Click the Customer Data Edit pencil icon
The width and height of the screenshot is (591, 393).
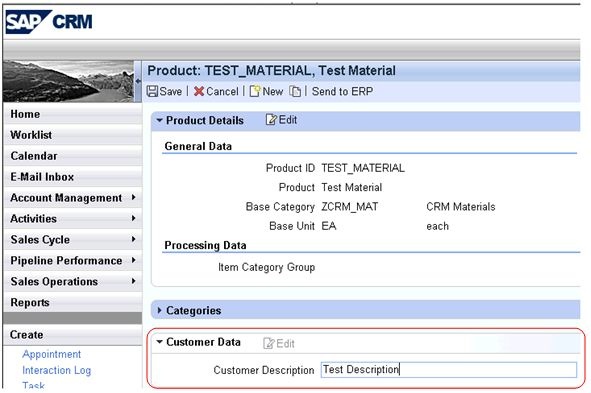269,343
